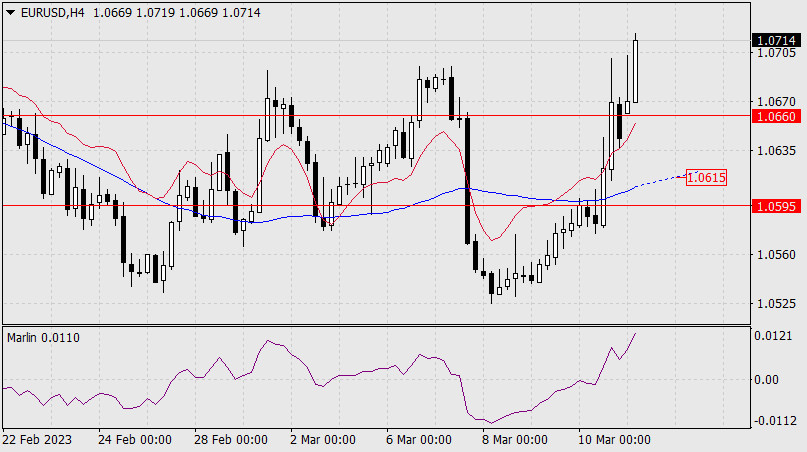Screen dimensions: 807x452
Task: Click the 2 Mar 00:00 time label
Action: click(x=323, y=440)
